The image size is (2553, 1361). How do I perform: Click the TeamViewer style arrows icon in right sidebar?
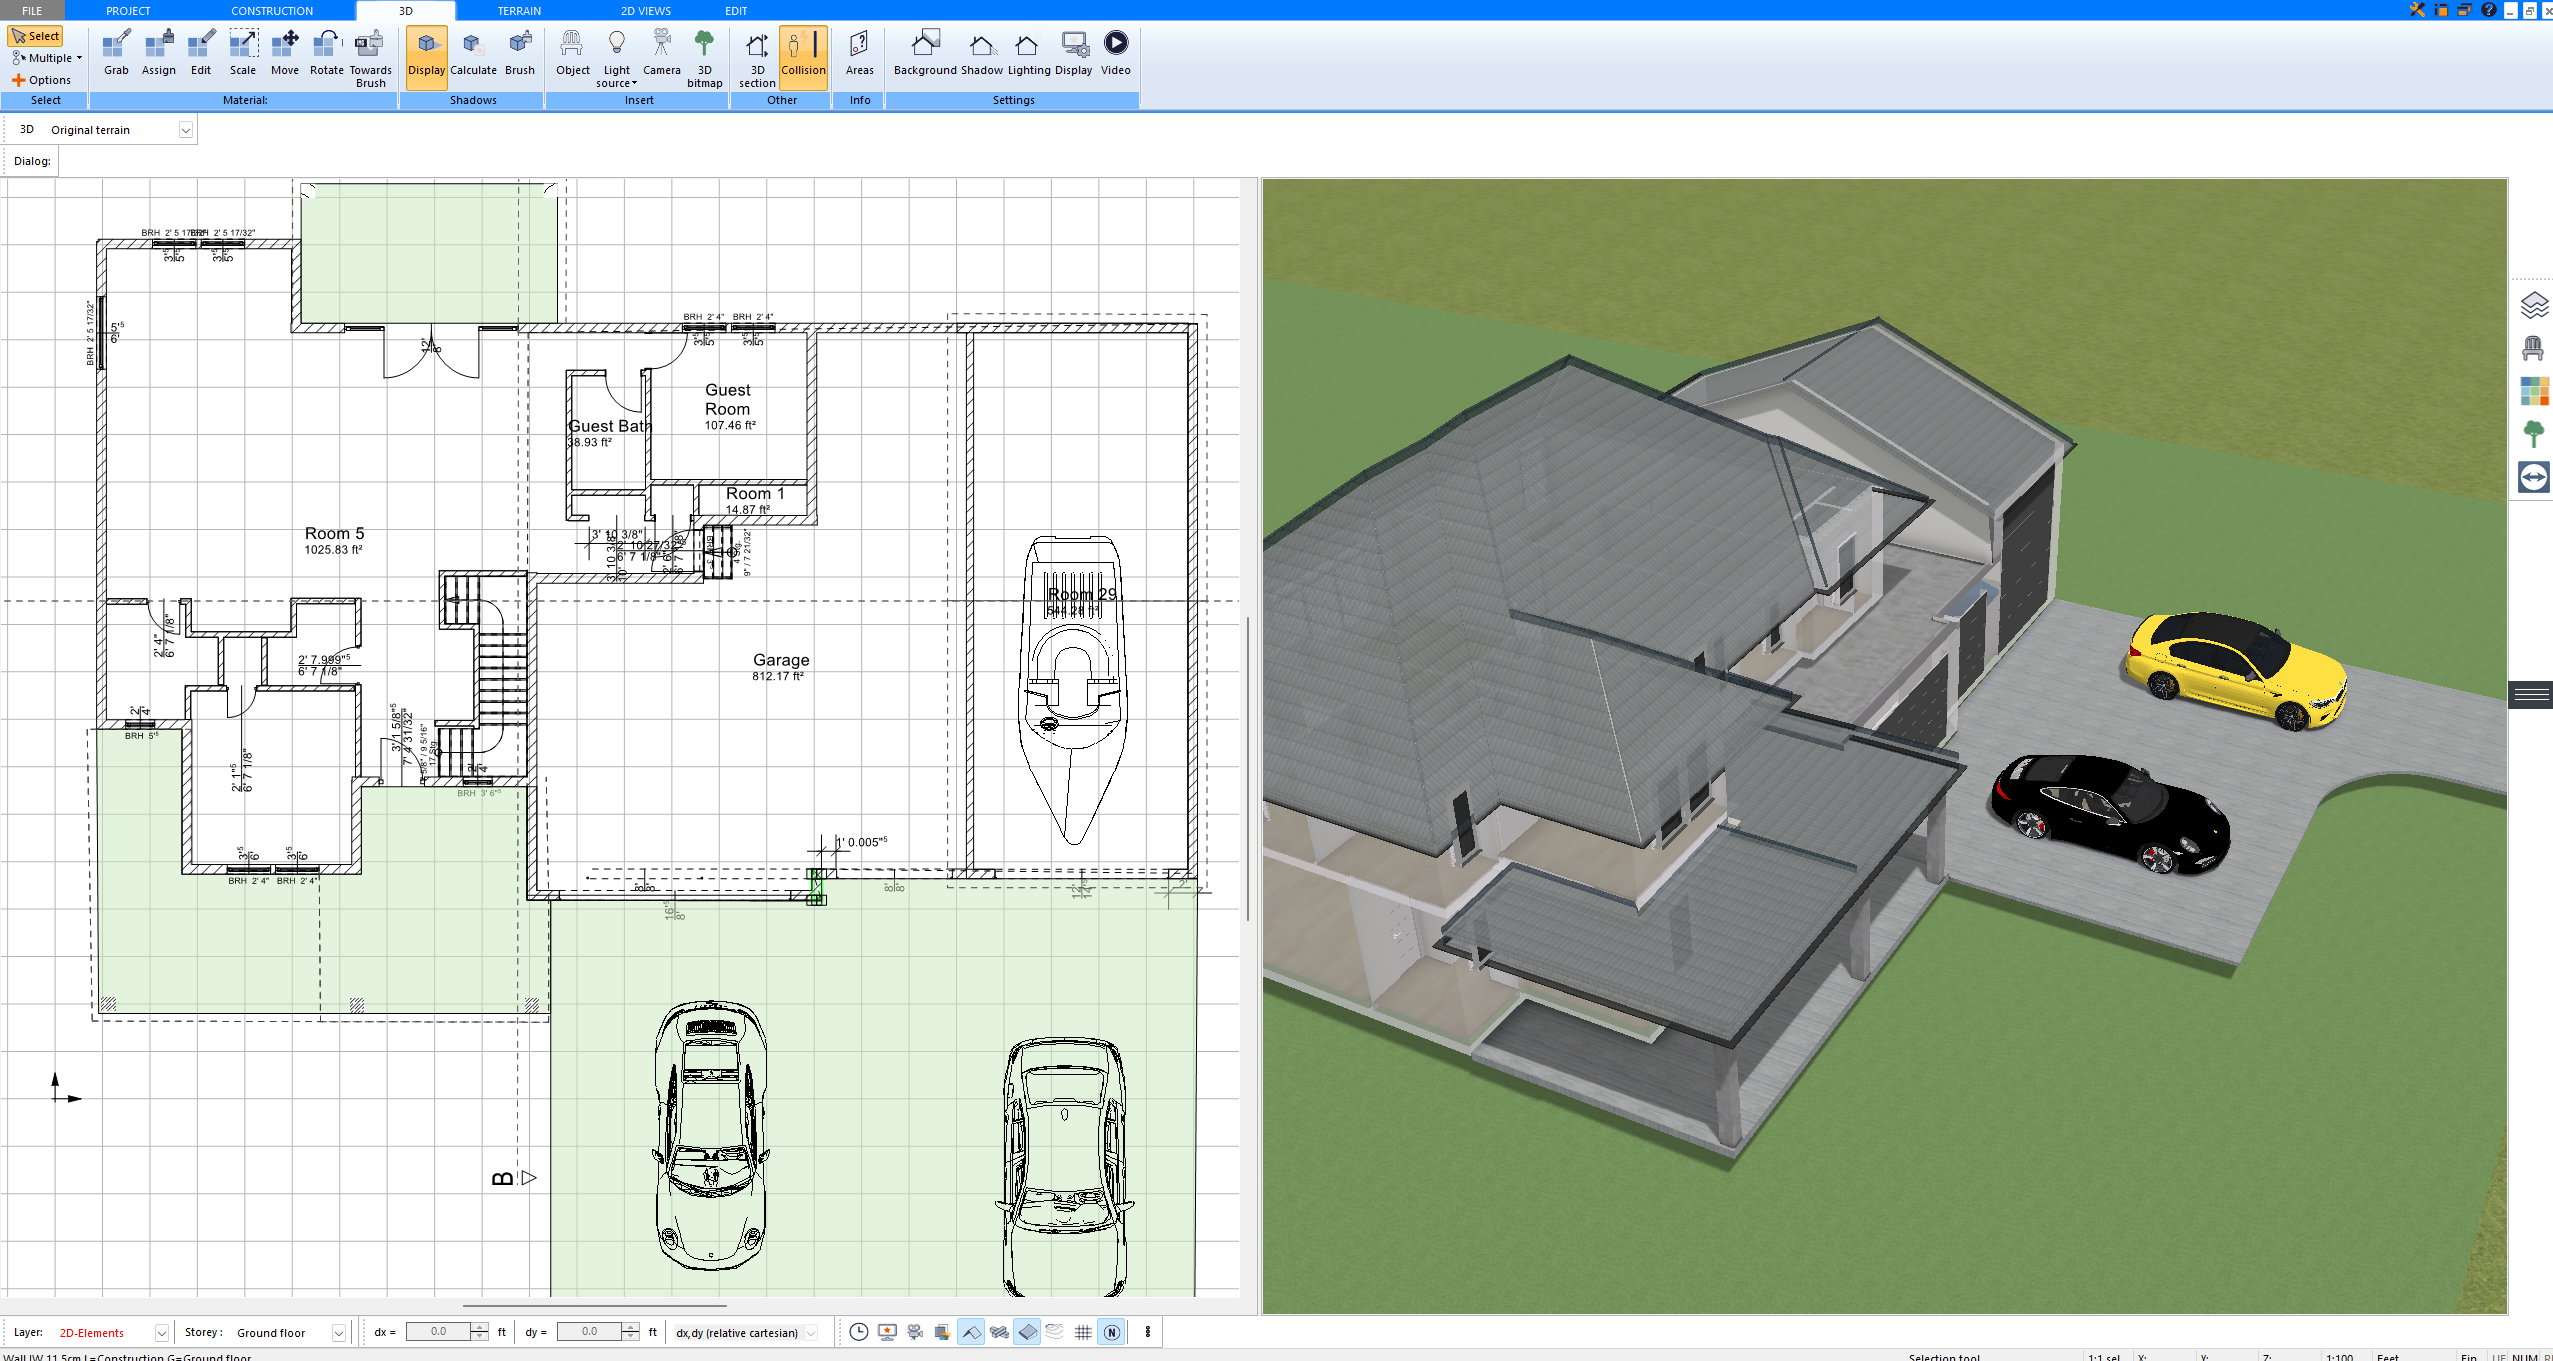(2534, 477)
